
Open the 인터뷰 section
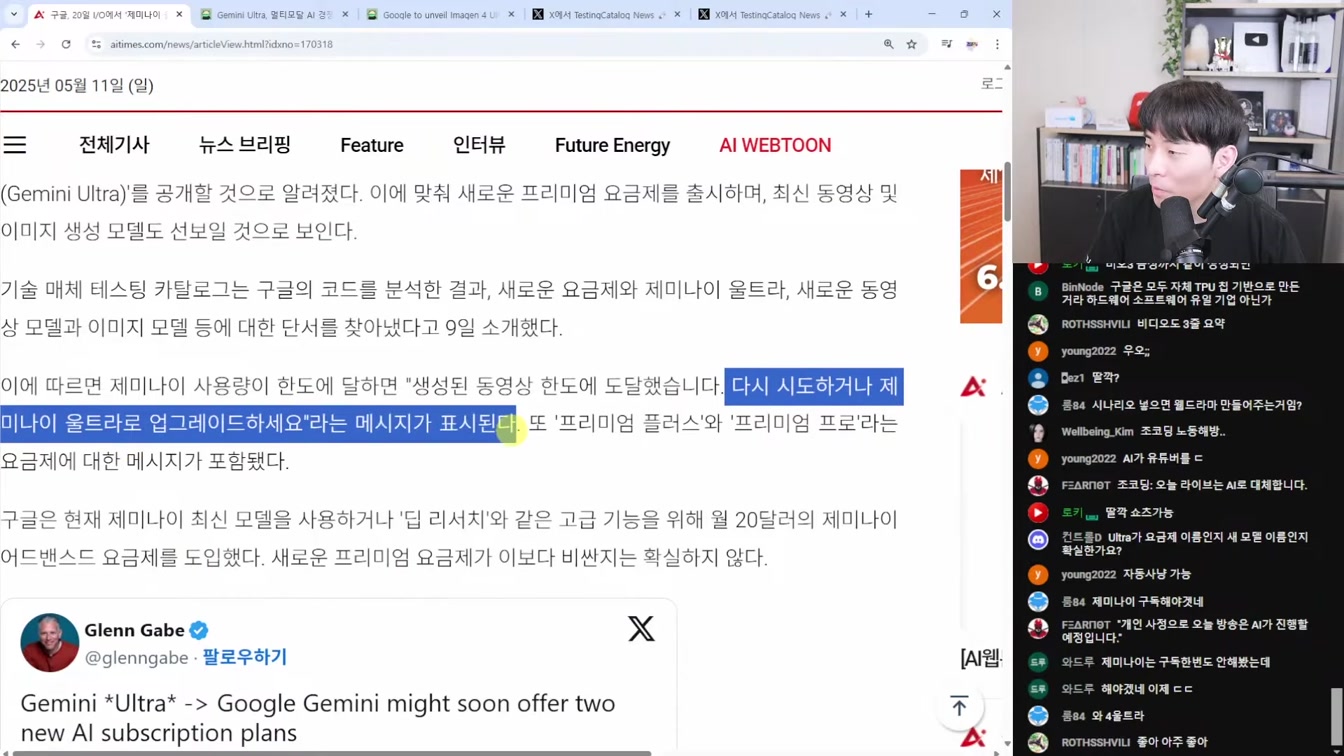point(479,145)
